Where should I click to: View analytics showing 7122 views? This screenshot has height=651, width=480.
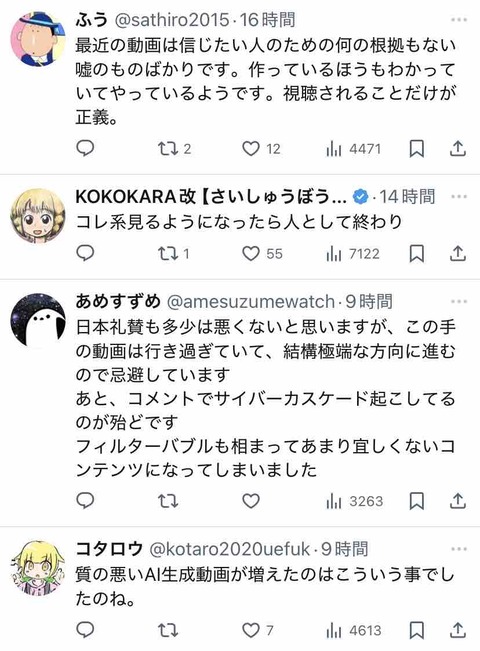(353, 254)
